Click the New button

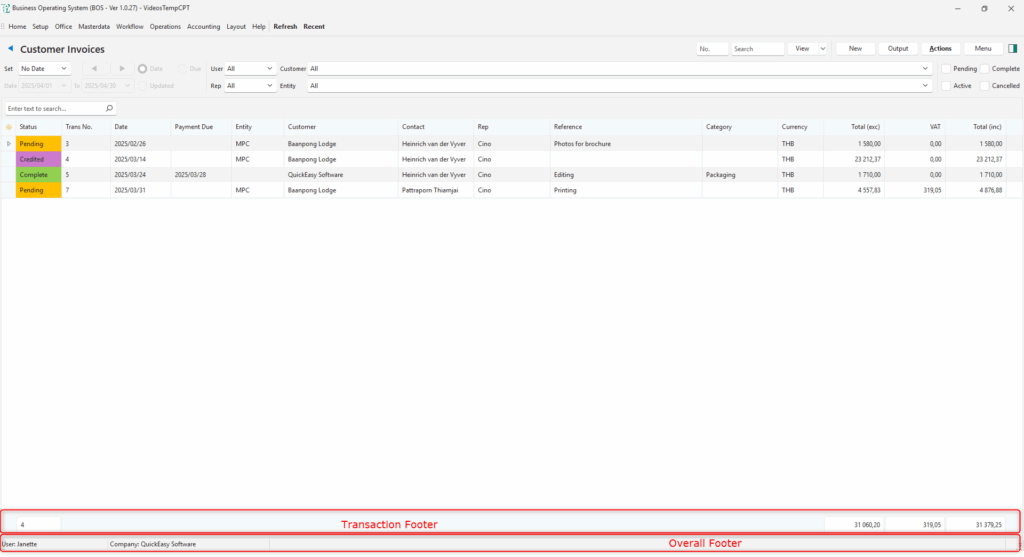click(x=855, y=48)
